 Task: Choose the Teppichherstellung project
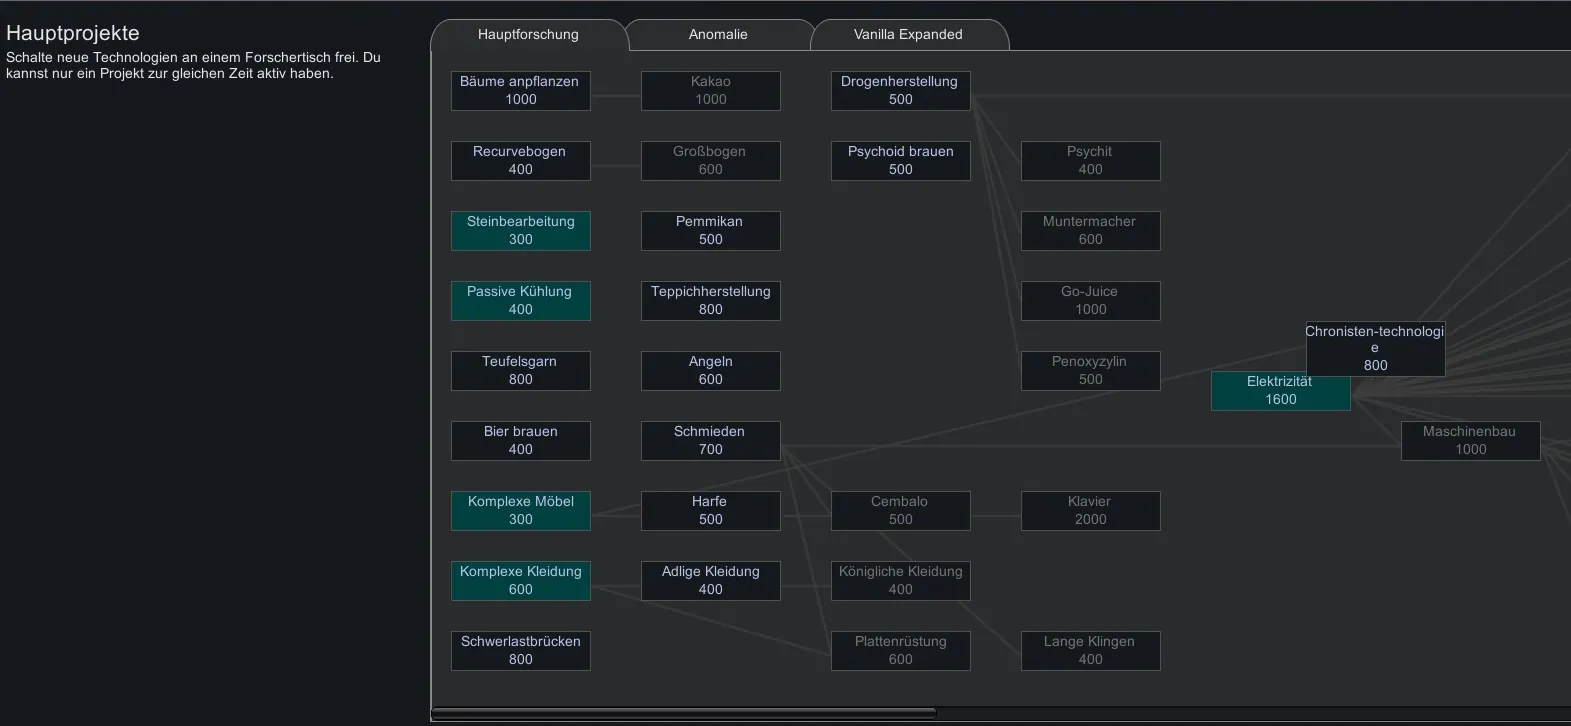click(x=710, y=300)
